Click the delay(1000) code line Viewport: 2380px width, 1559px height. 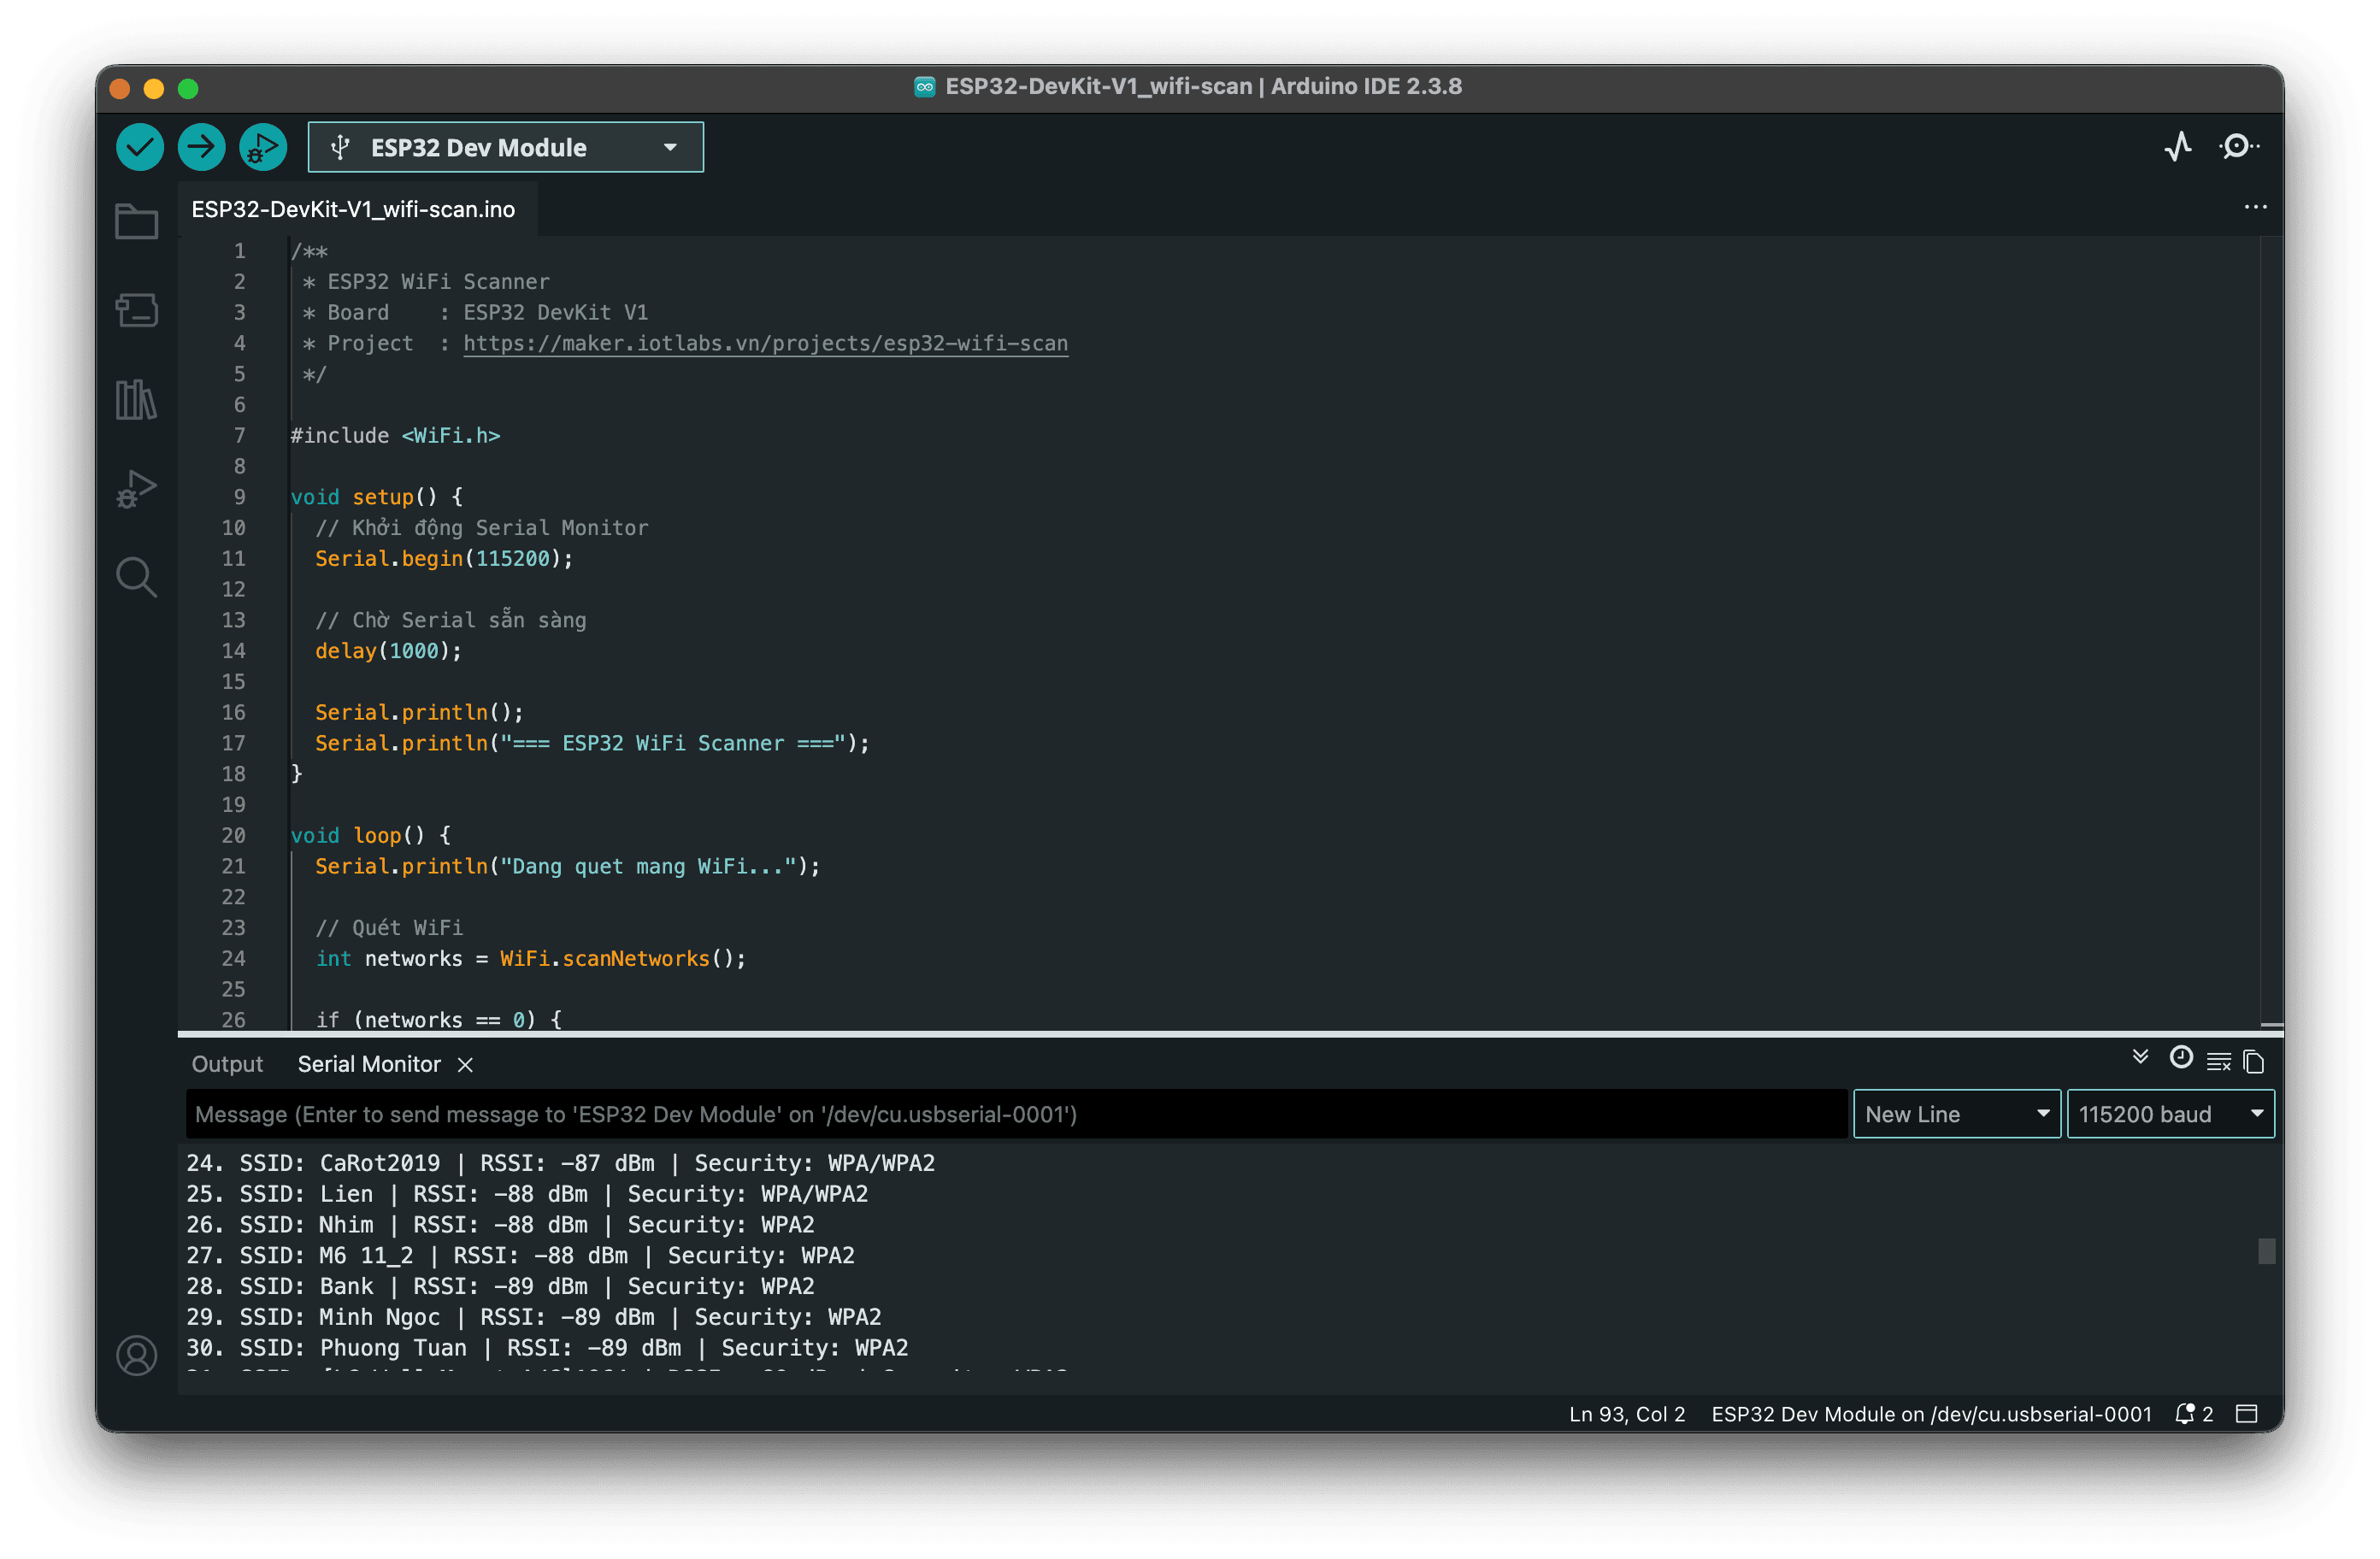(388, 651)
